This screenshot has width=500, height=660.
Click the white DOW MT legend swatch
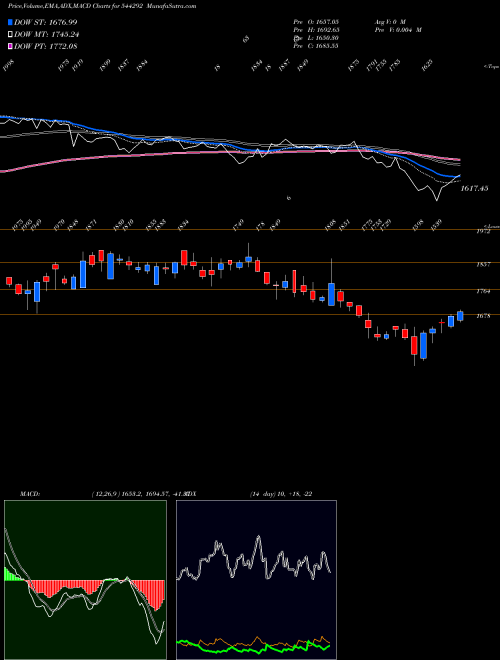point(10,34)
